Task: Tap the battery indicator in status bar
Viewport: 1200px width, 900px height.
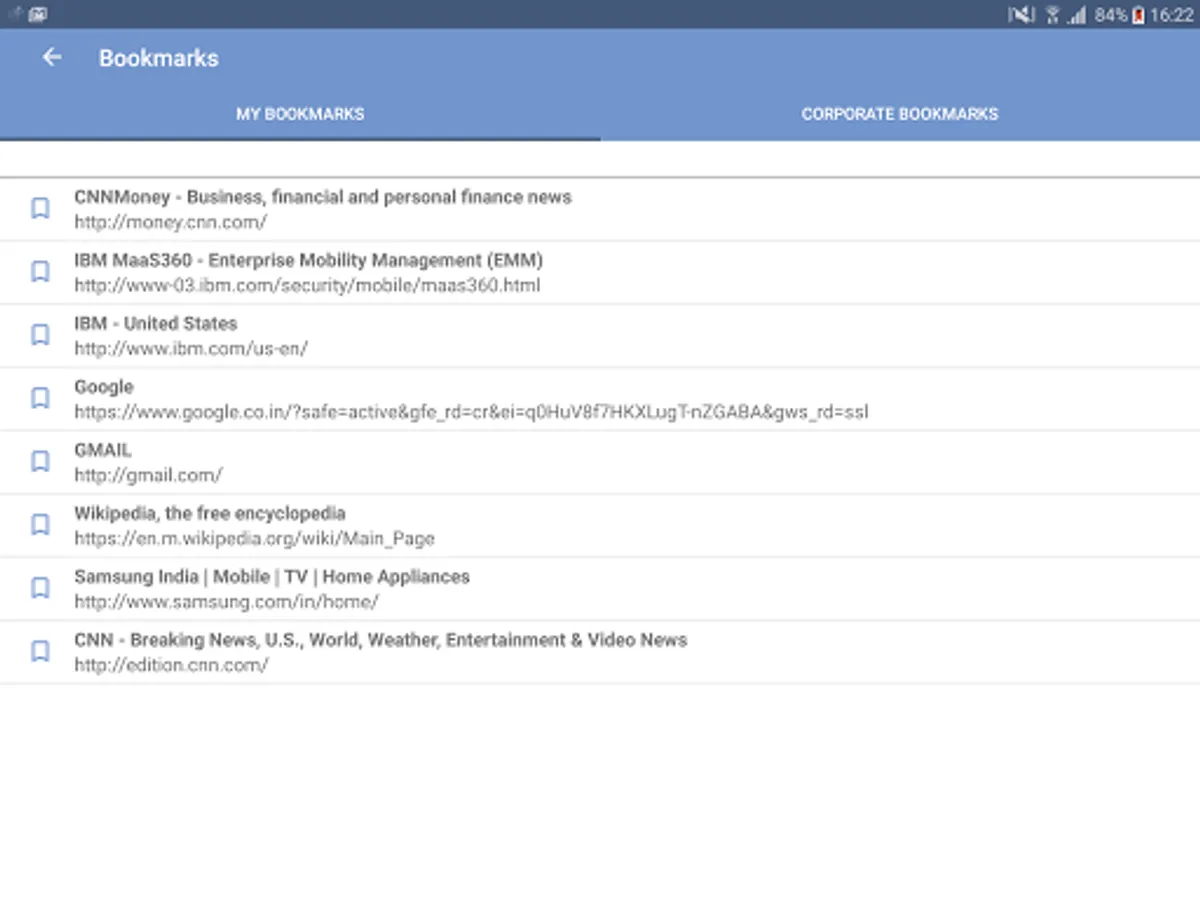Action: tap(1138, 15)
